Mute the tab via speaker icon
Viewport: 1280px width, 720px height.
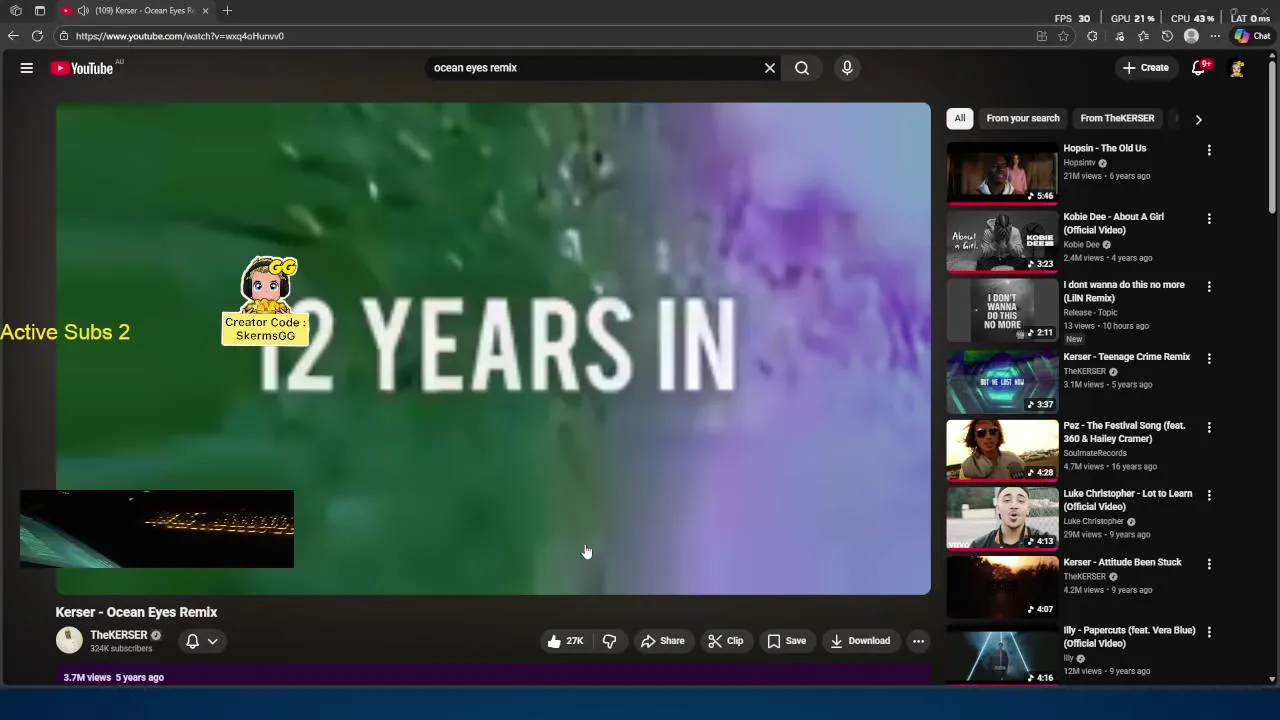pos(83,11)
